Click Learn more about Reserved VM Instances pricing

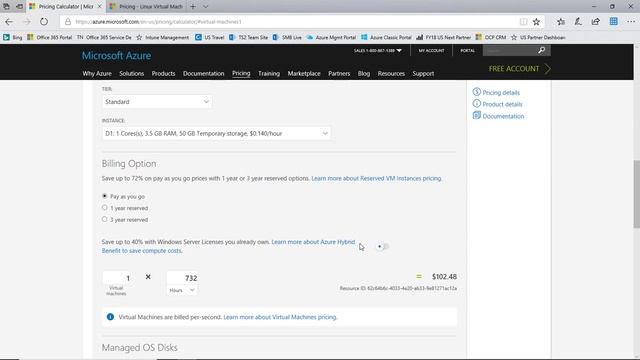click(376, 178)
